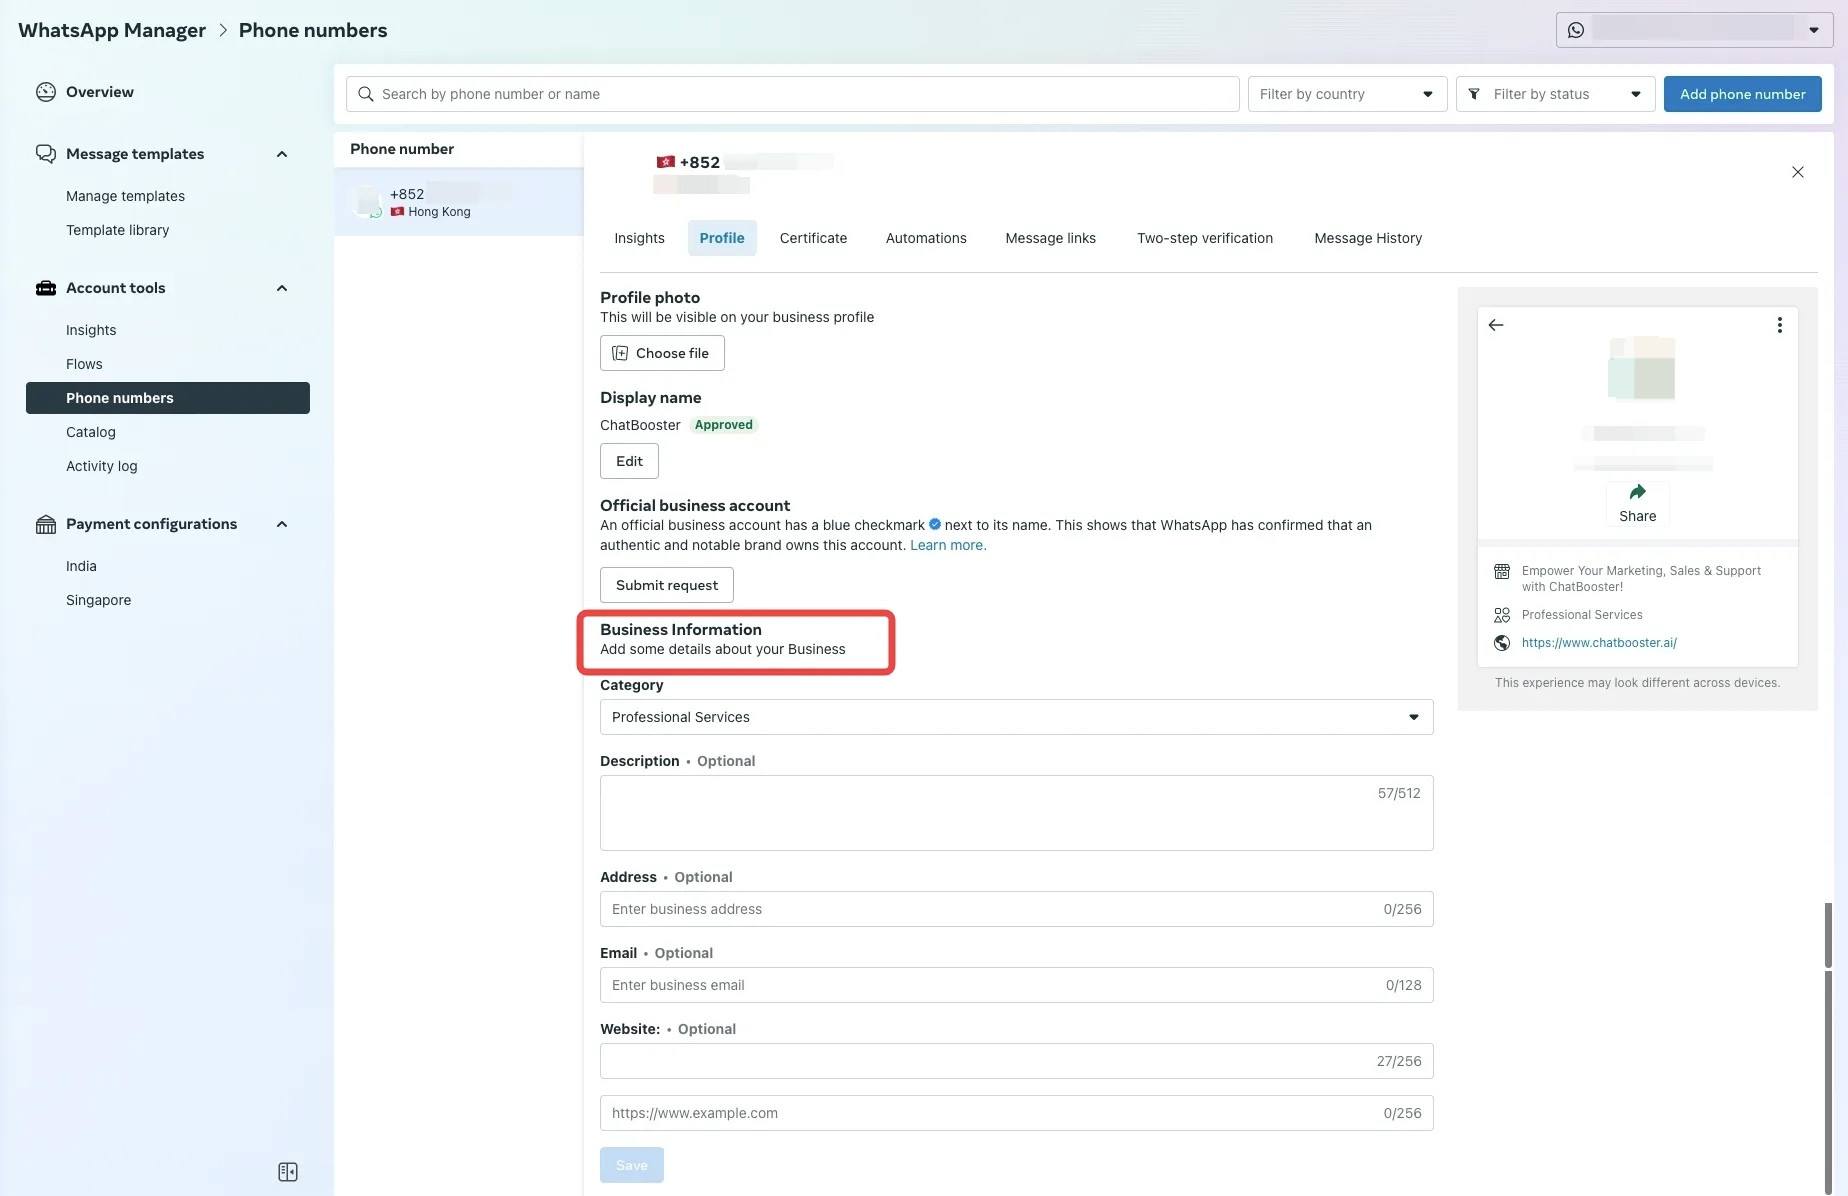Click the blue verified checkmark badge

935,524
